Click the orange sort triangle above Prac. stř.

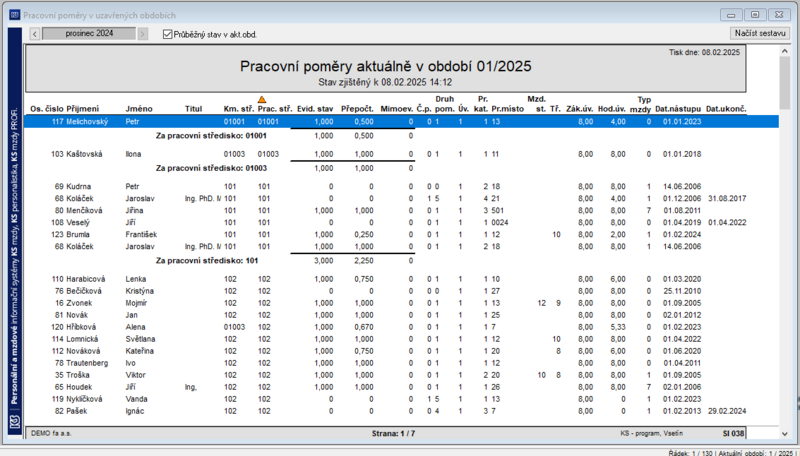tap(262, 99)
